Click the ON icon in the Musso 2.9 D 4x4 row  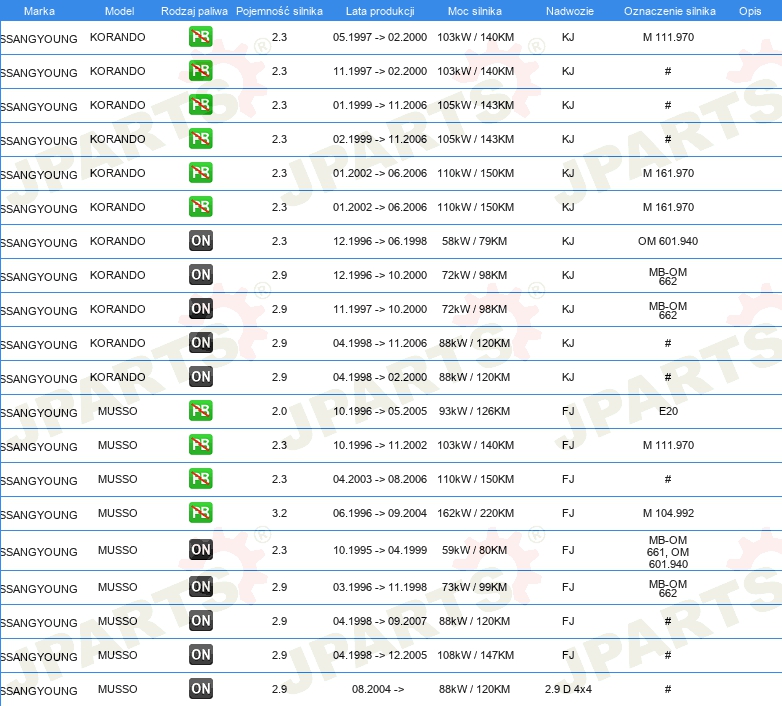(x=201, y=689)
